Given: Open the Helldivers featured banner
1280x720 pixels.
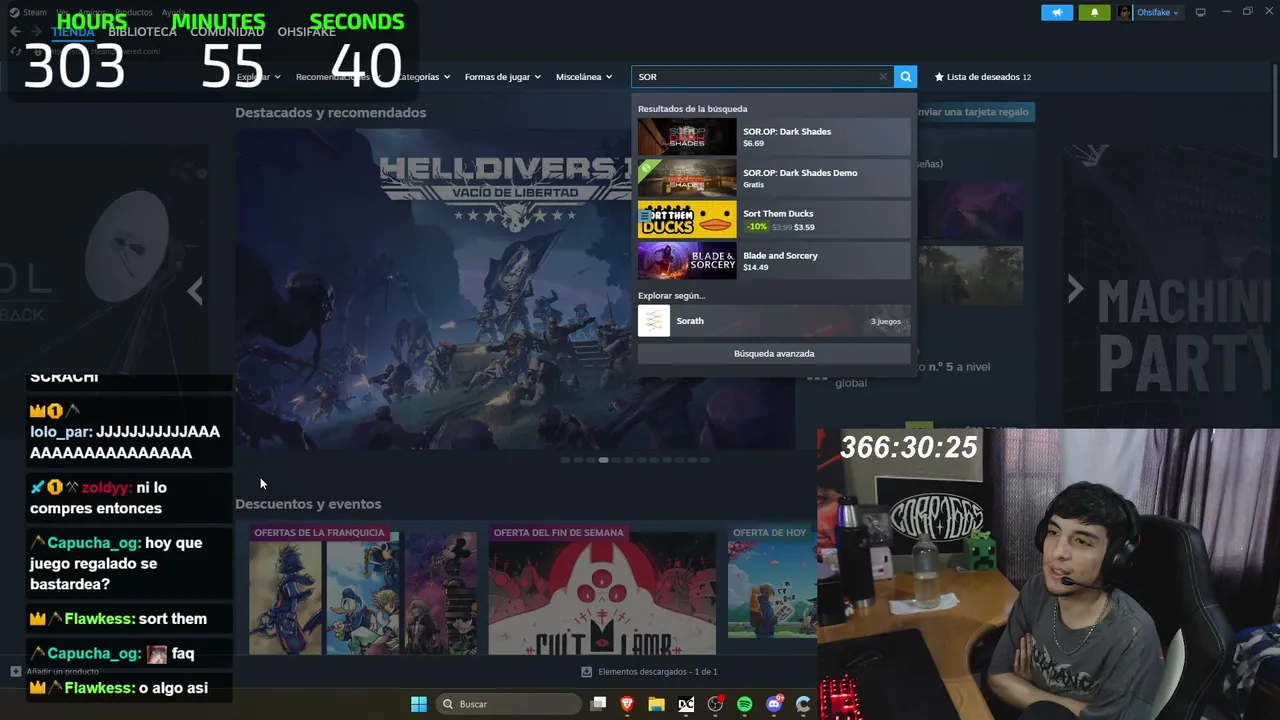Looking at the screenshot, I should click(x=515, y=289).
